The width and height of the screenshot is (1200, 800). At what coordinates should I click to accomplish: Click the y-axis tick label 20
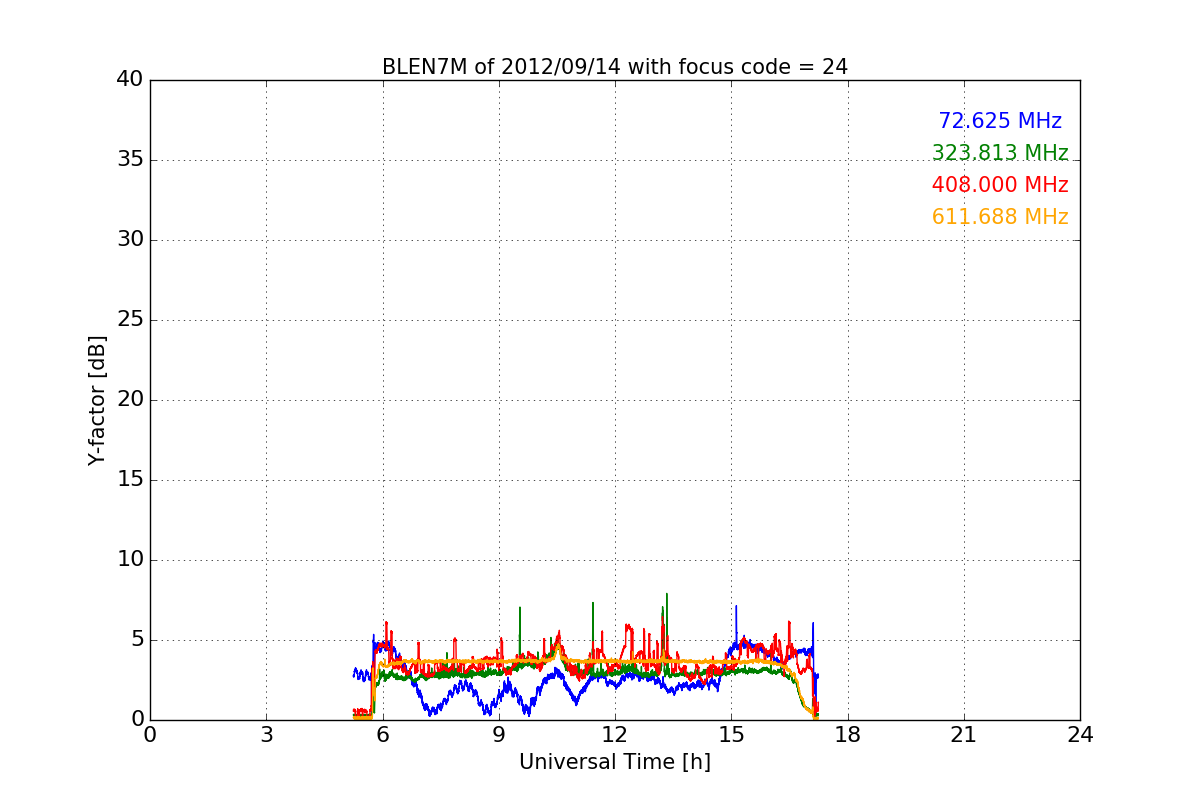point(130,400)
